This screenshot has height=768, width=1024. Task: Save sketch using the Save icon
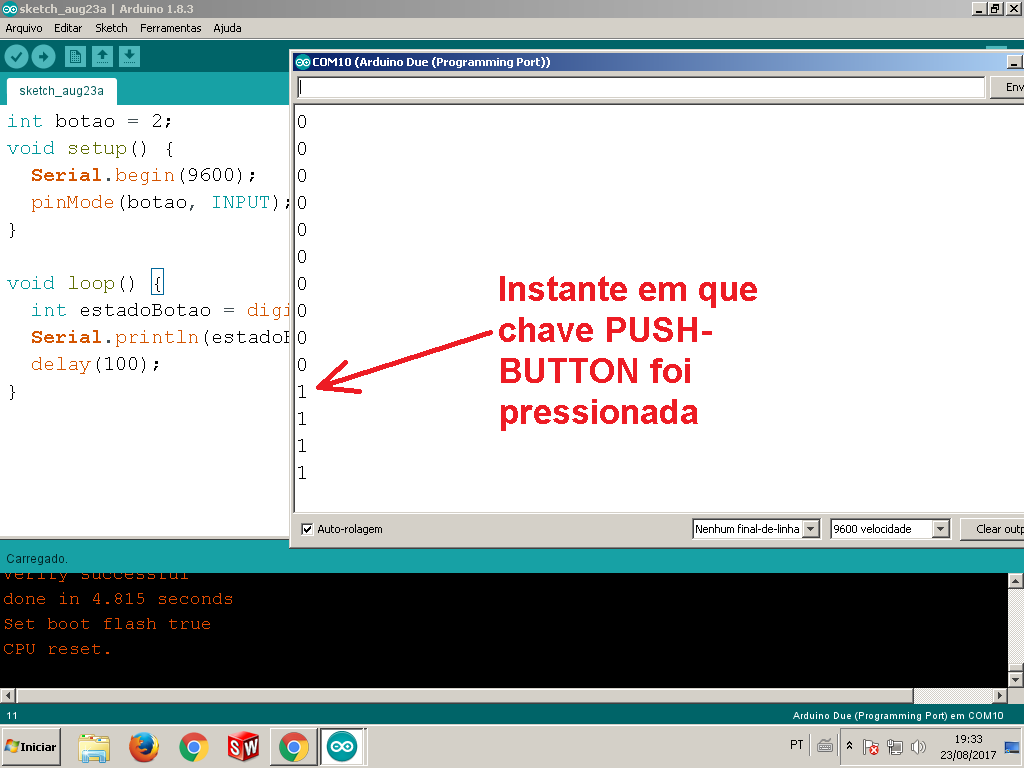click(x=130, y=57)
